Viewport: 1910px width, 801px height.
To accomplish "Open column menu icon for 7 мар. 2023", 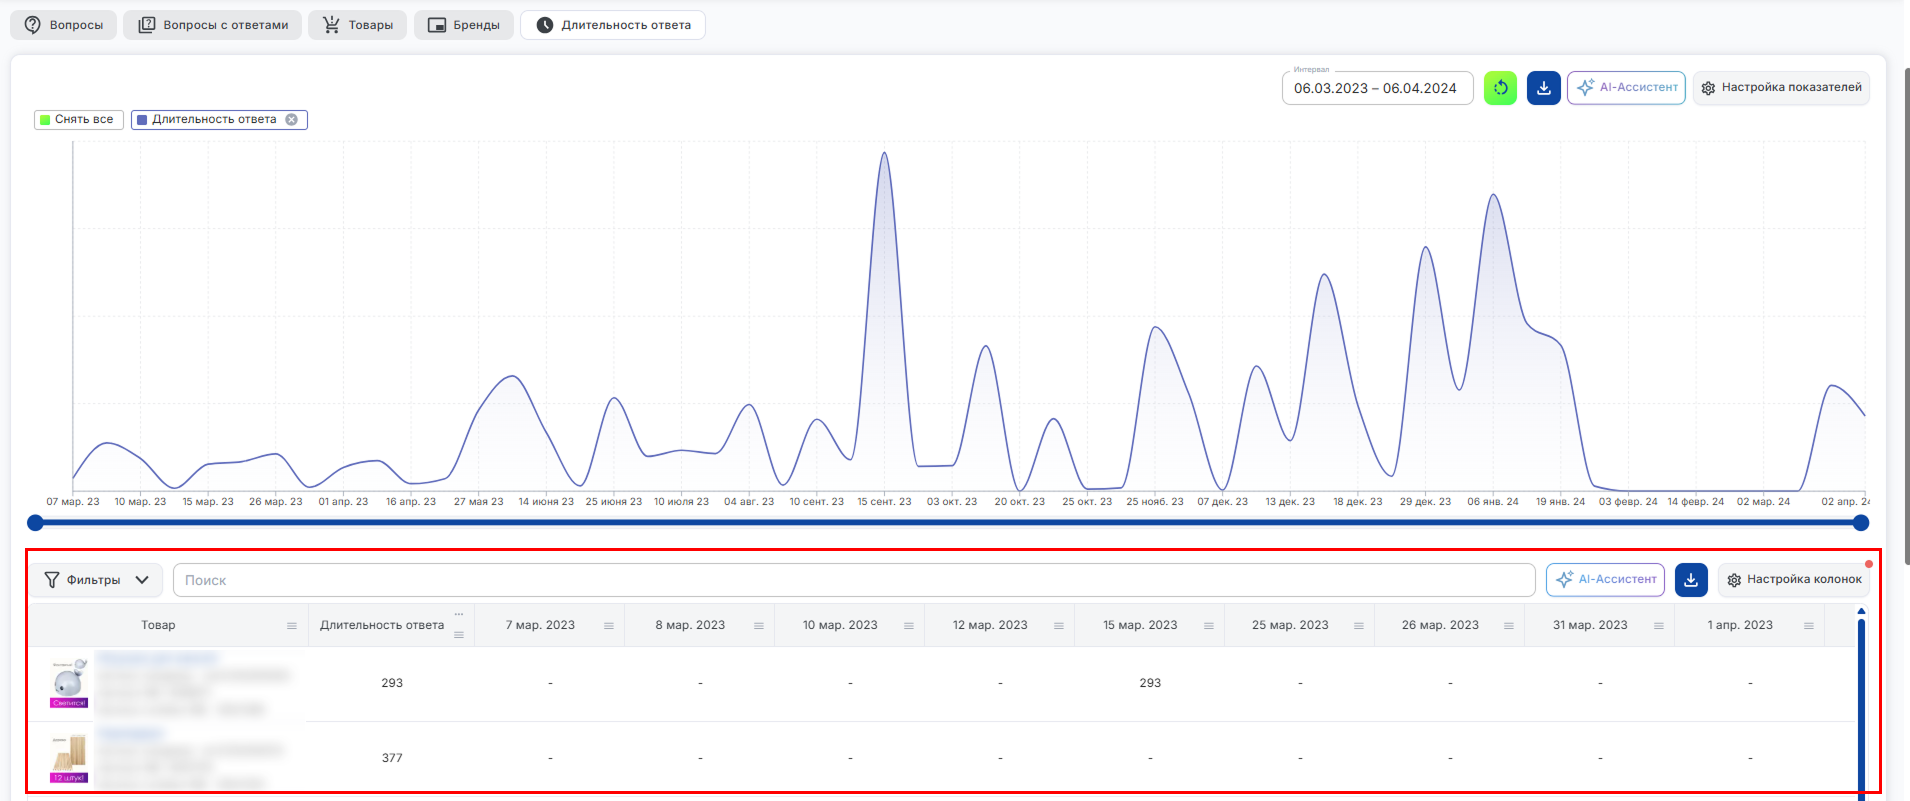I will tap(609, 626).
